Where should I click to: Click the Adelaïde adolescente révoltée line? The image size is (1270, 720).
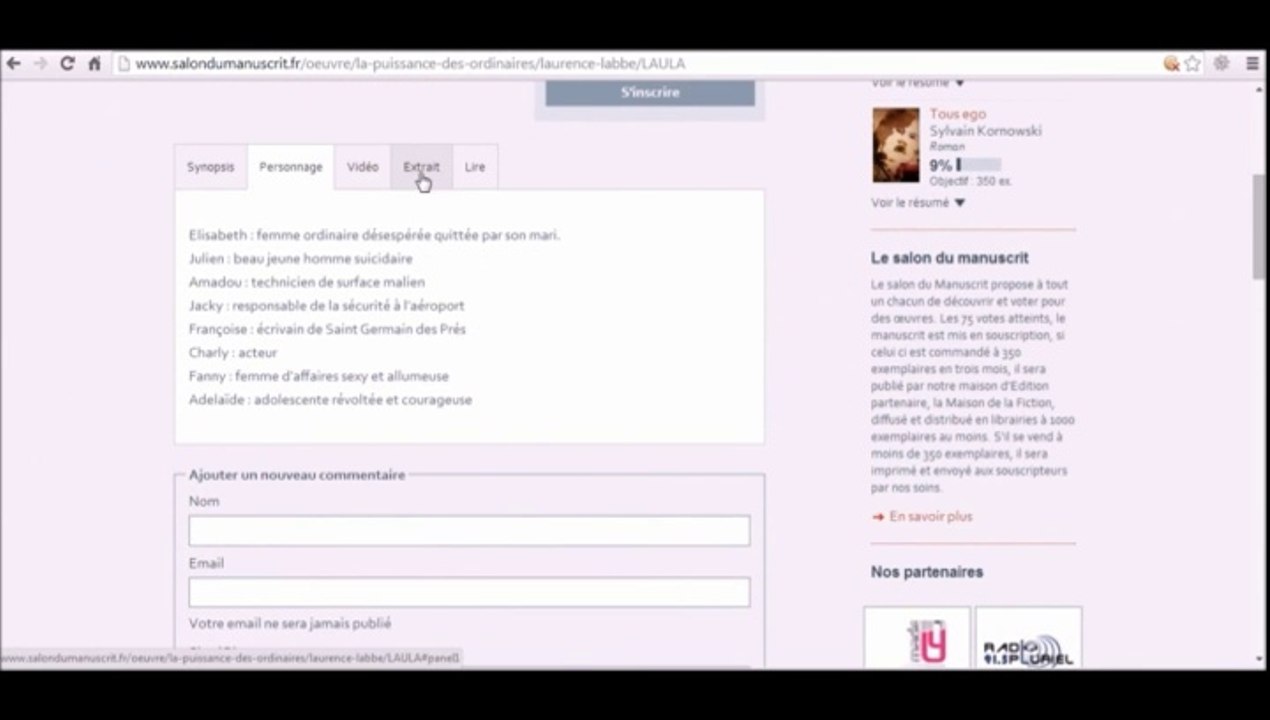coord(330,400)
